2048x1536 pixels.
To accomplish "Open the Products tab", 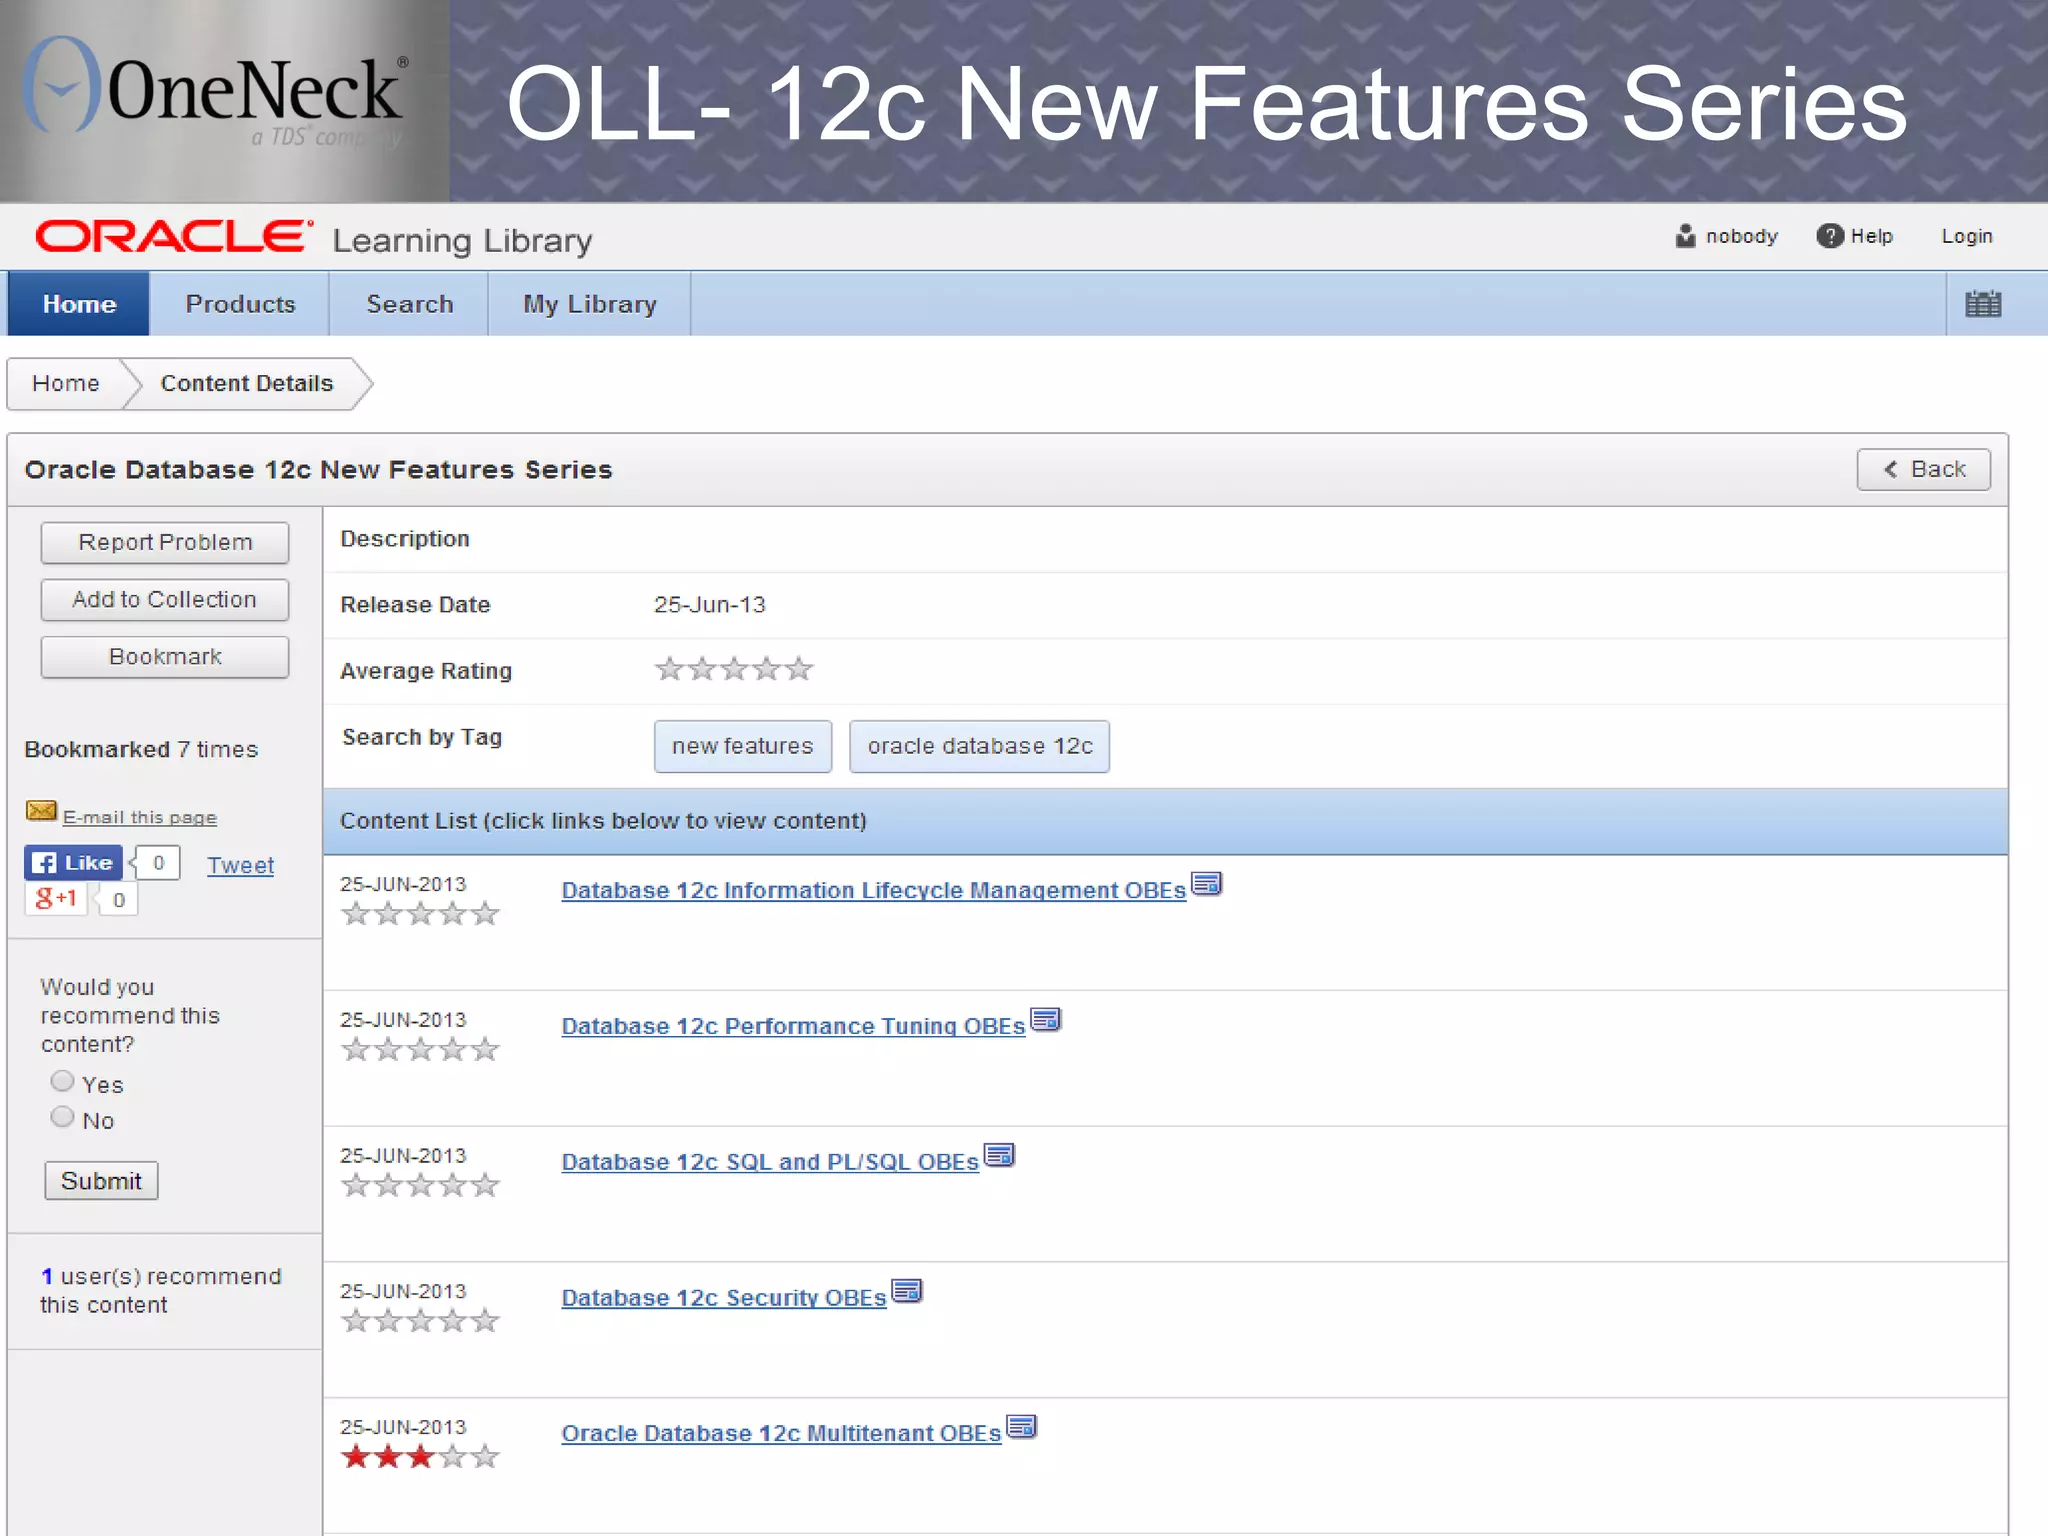I will click(x=240, y=304).
